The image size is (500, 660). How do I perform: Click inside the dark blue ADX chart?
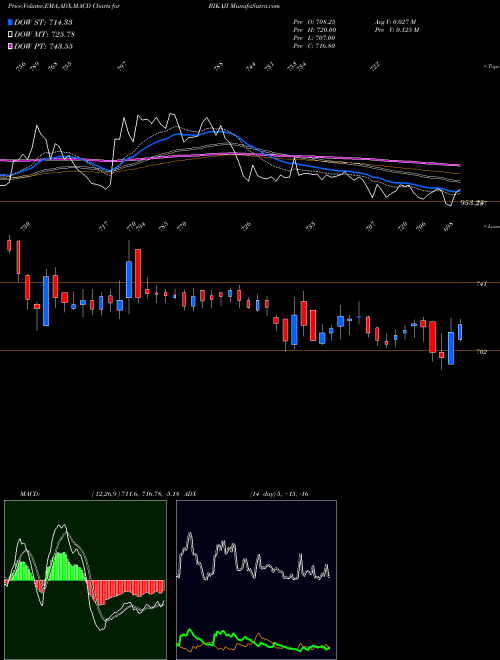256,580
